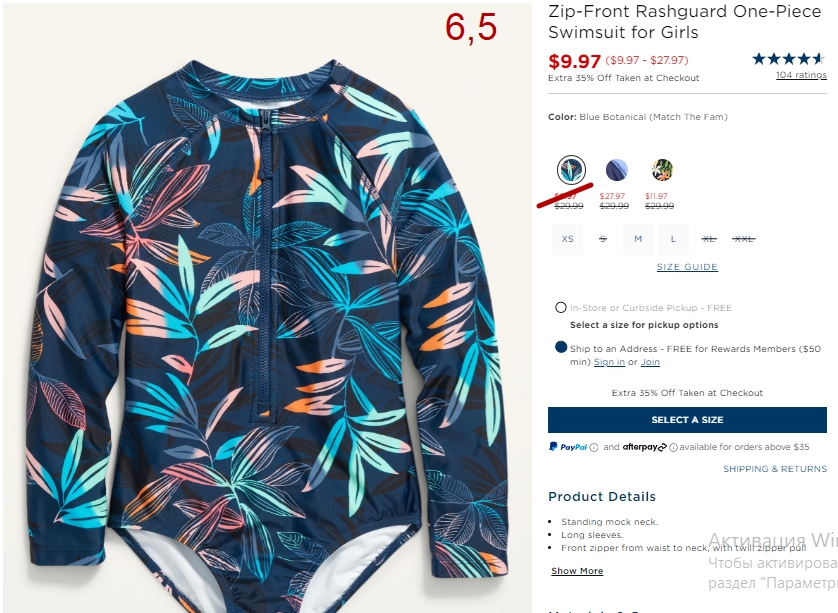Click the afterpay info icon

[673, 448]
